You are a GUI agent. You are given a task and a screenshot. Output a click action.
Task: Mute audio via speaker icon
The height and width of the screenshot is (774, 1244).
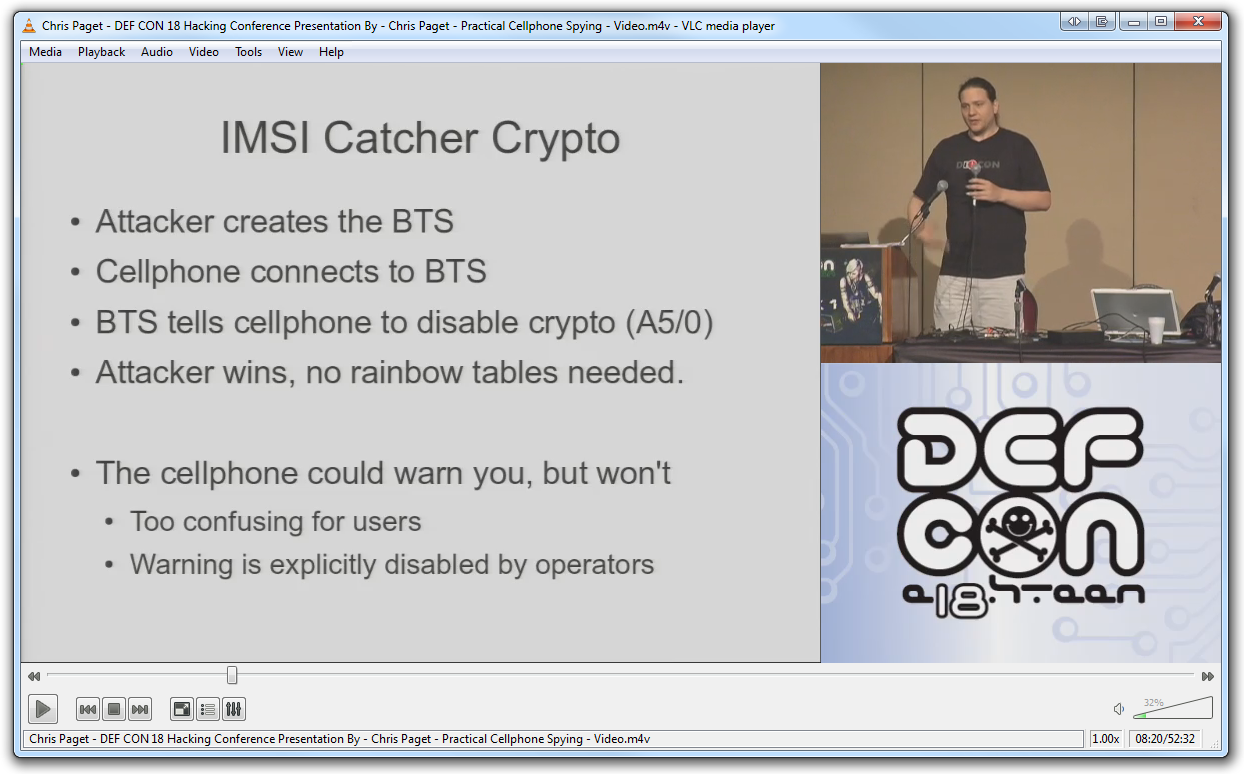pos(1119,710)
